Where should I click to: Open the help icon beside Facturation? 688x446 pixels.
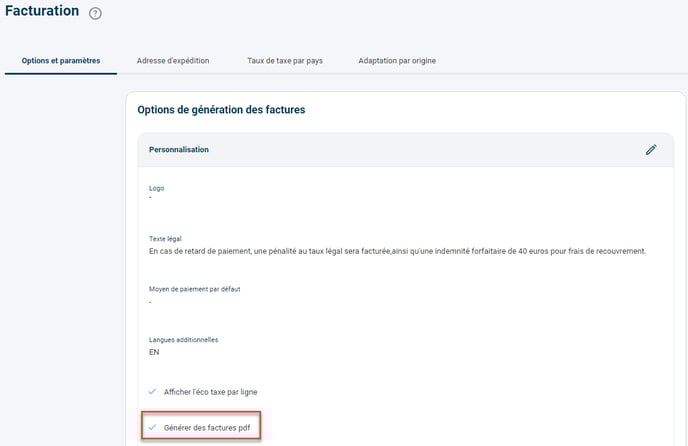coord(95,14)
